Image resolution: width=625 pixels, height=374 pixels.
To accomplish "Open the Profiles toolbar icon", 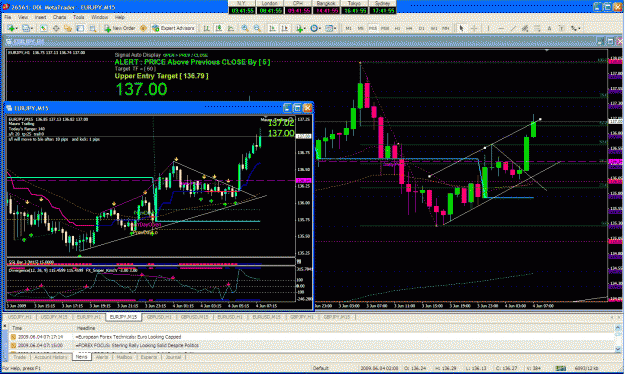I will pos(26,28).
